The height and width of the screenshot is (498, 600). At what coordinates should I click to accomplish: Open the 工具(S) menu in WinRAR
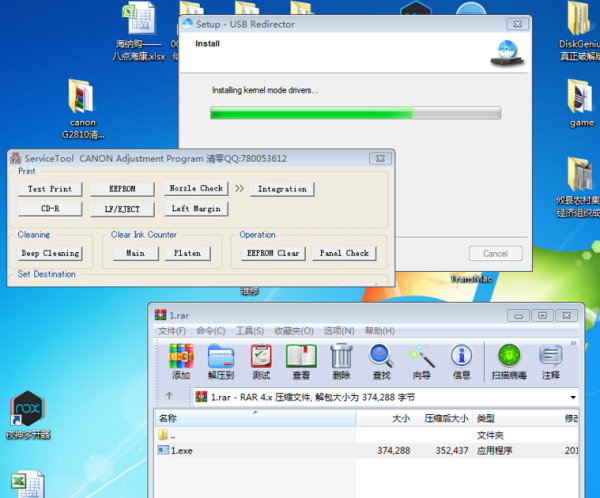point(250,331)
